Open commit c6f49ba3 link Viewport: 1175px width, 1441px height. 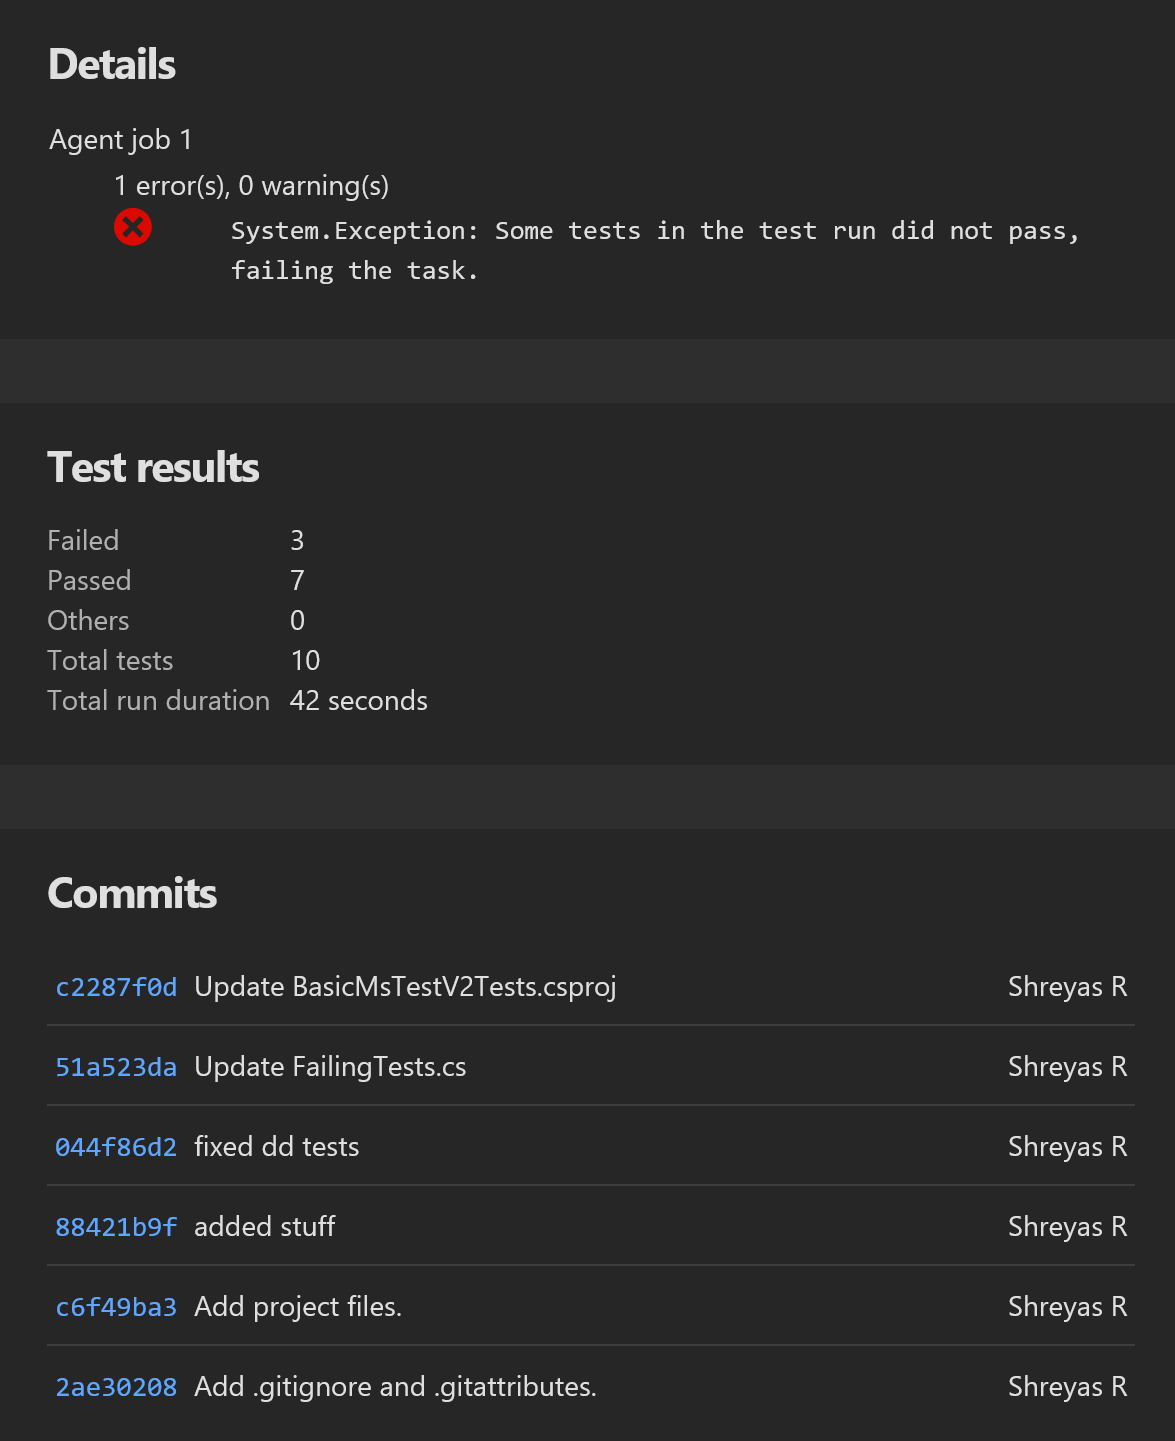[x=116, y=1307]
